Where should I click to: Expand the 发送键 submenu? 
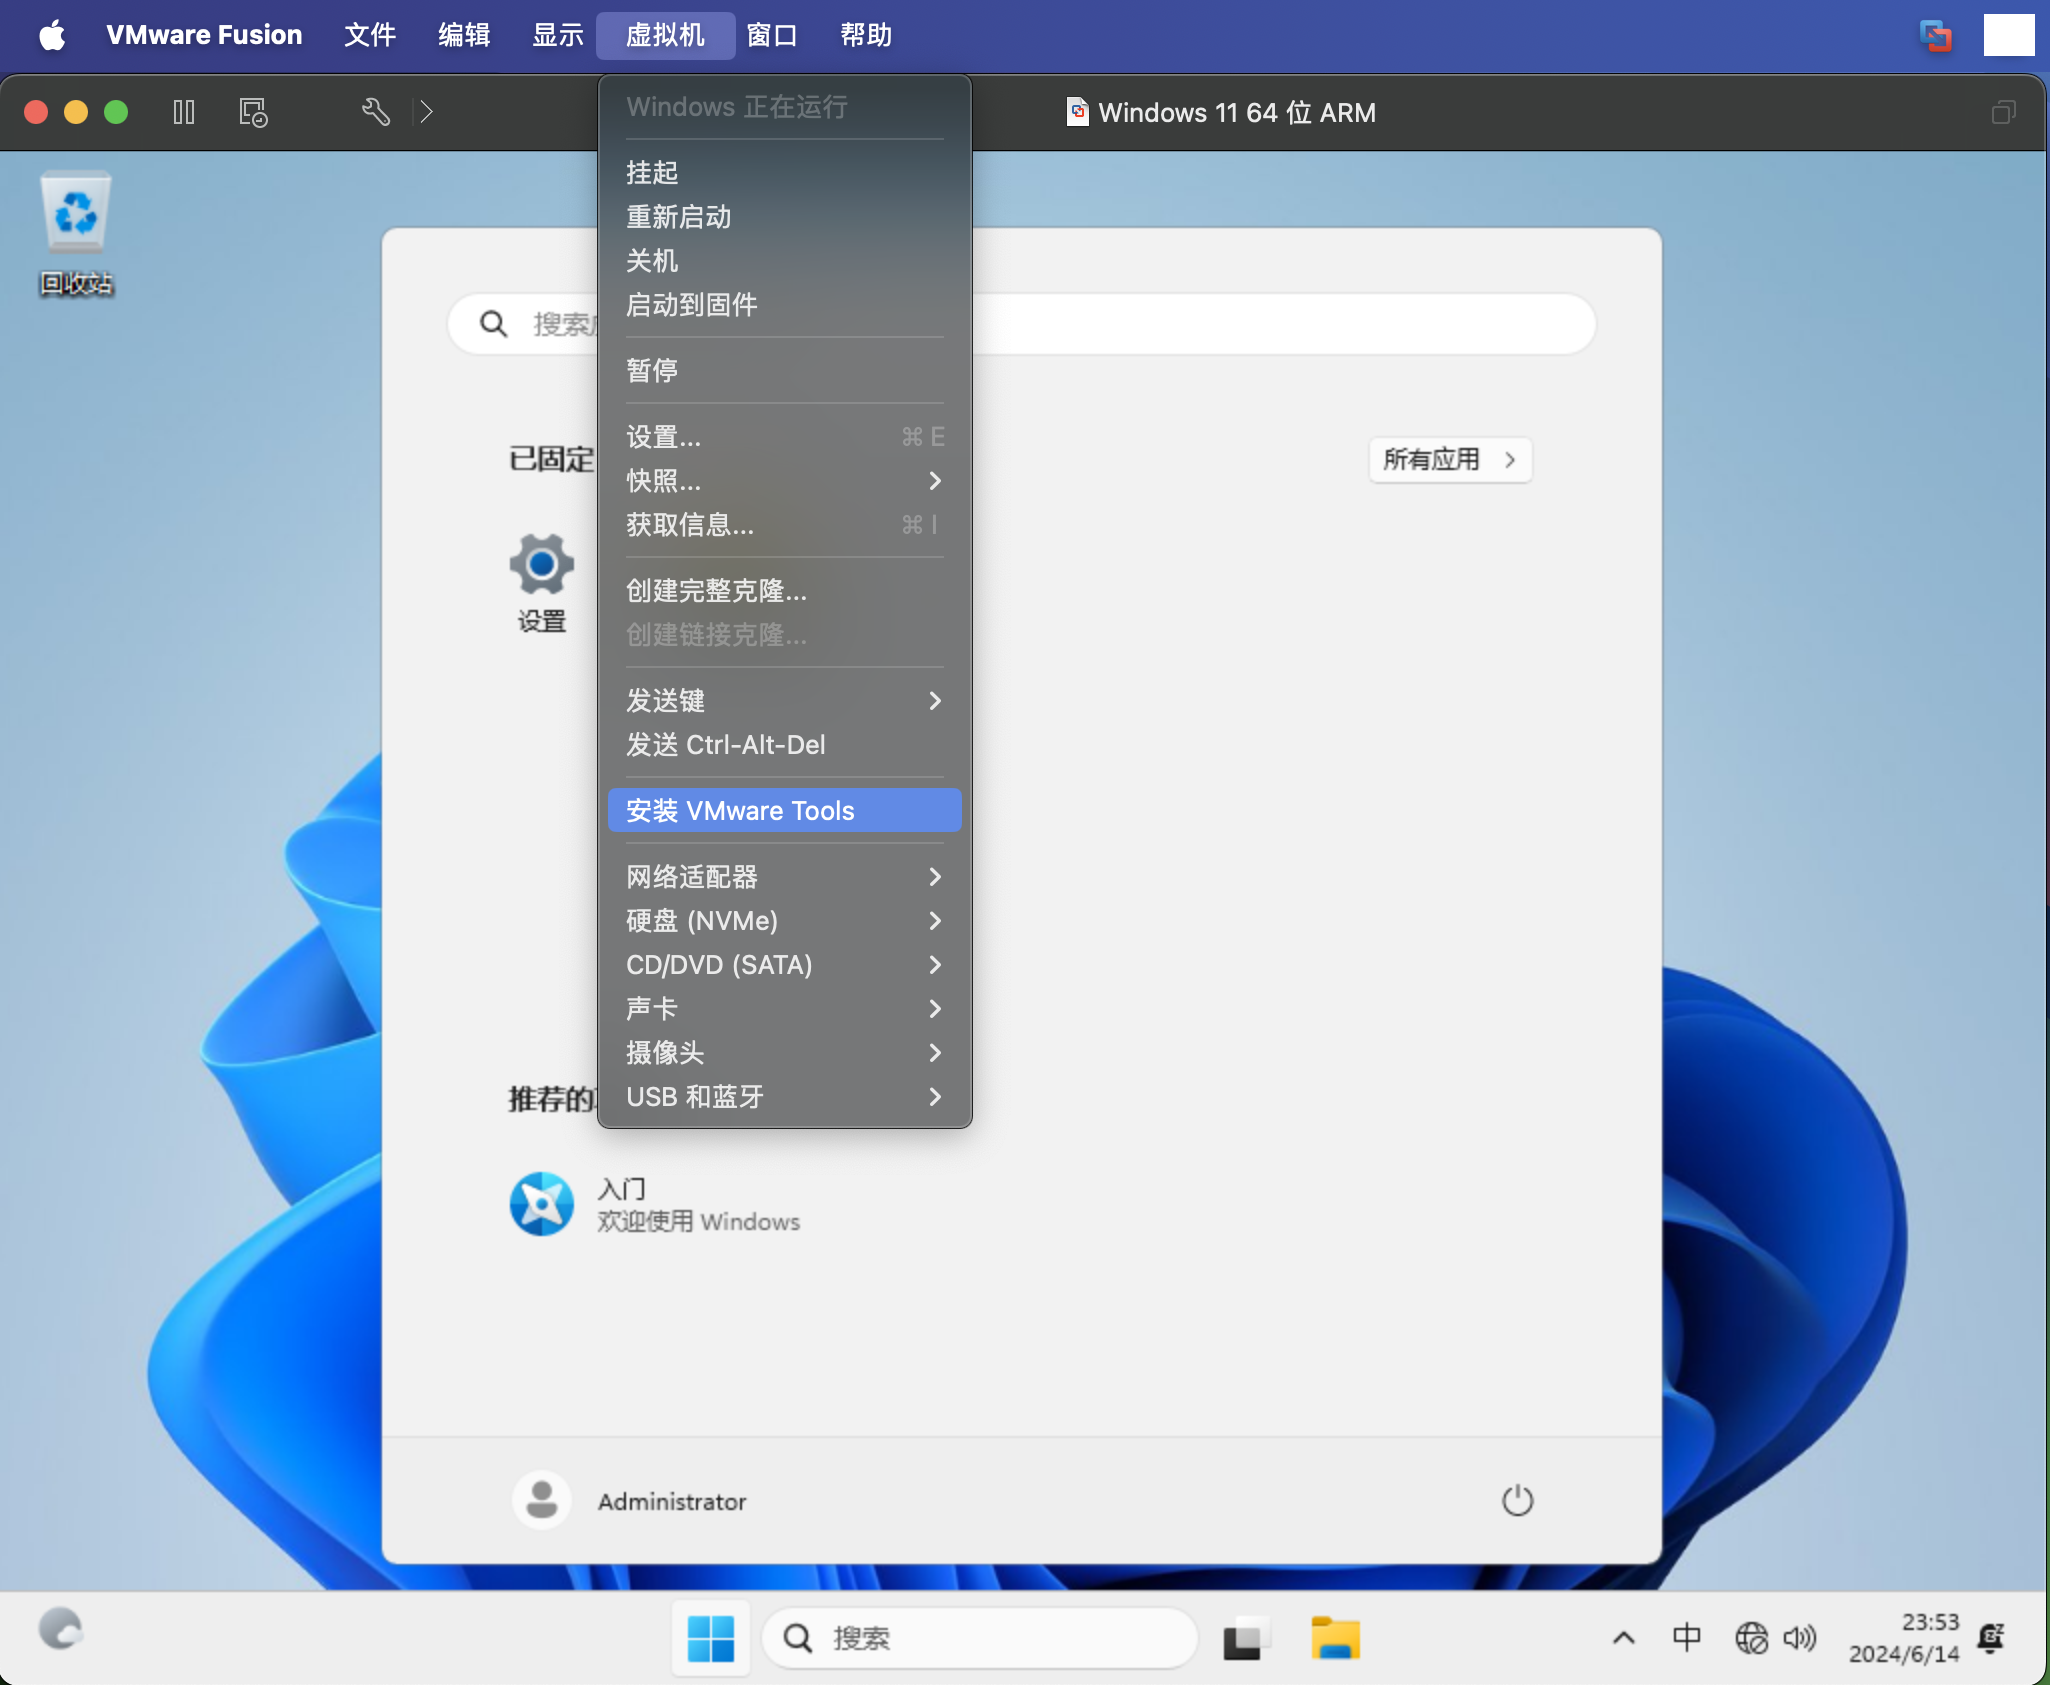(784, 701)
